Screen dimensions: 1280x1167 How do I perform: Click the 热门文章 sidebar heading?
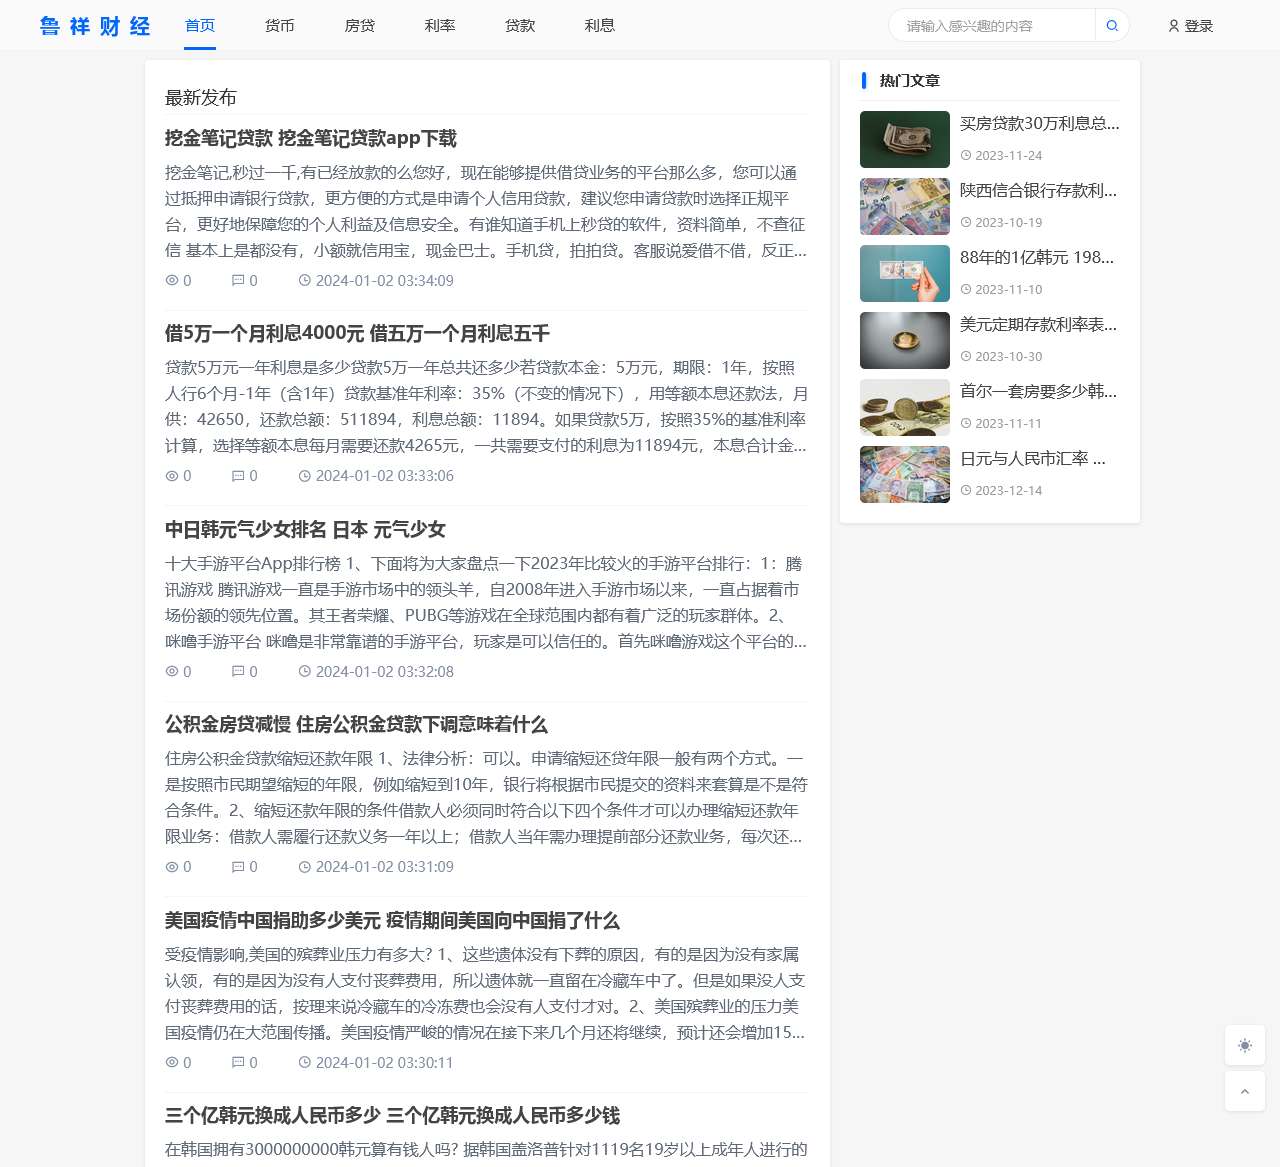click(x=910, y=81)
